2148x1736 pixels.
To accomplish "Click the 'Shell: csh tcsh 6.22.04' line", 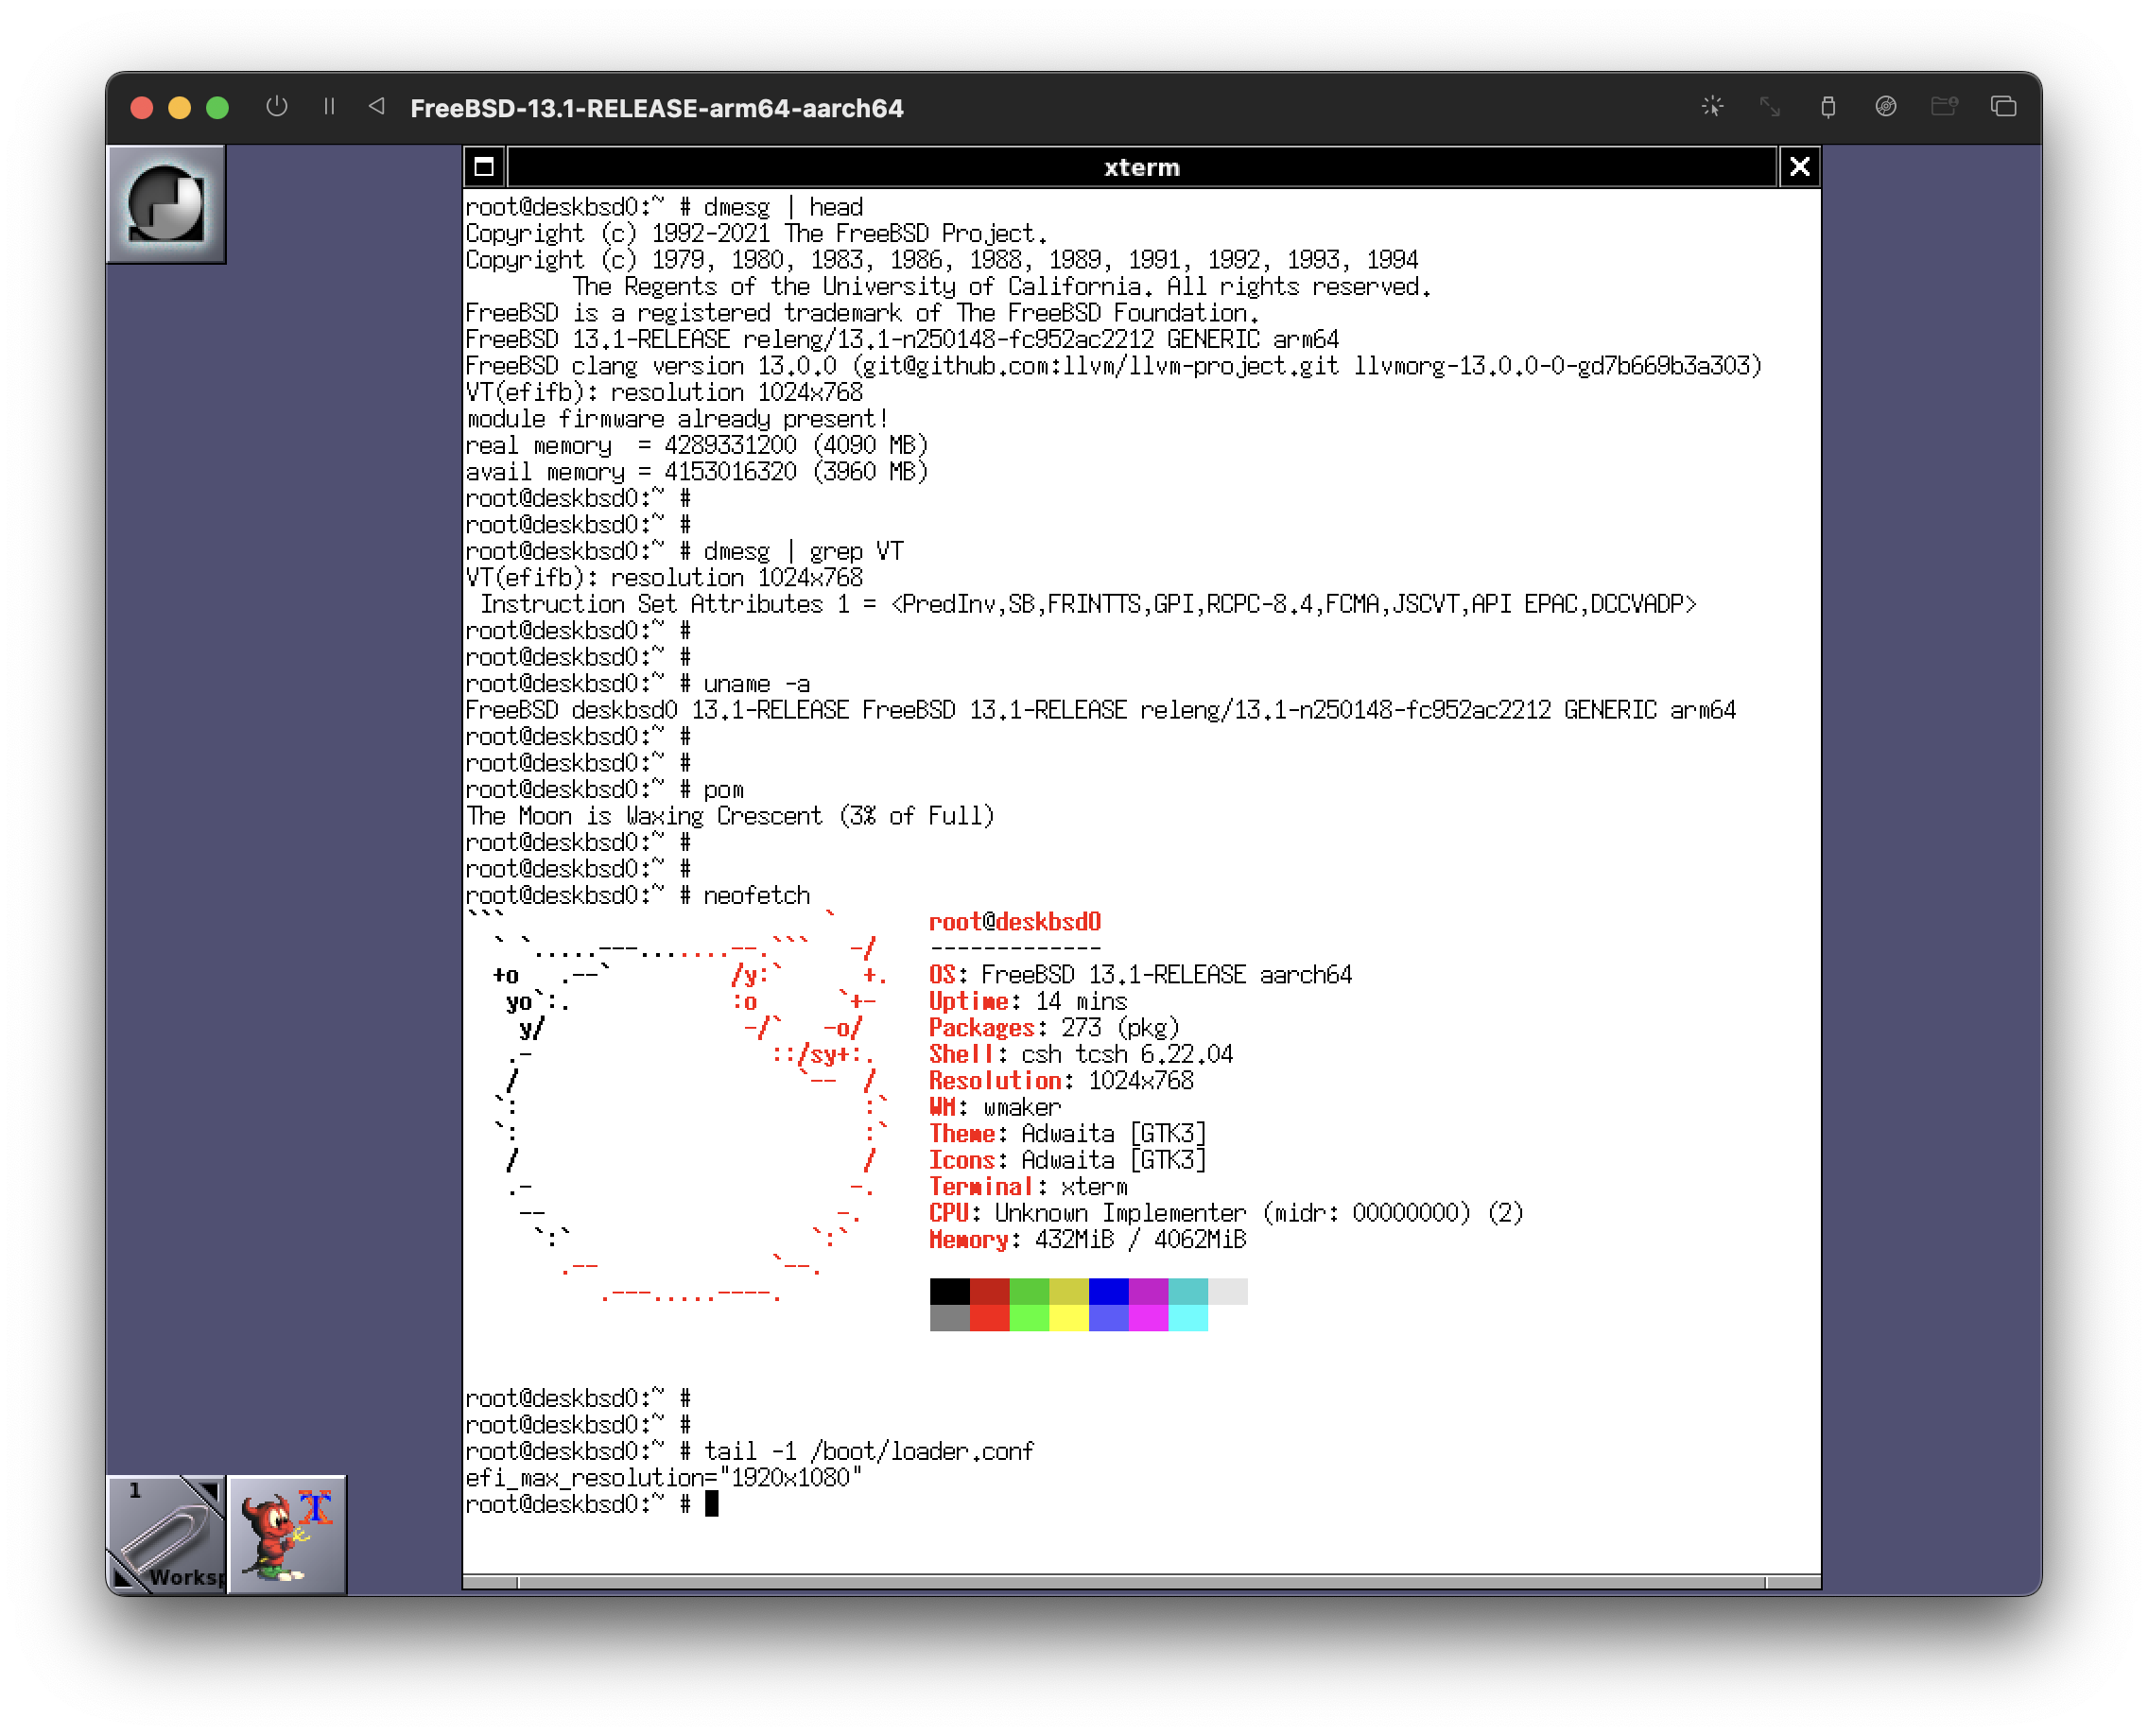I will pos(1081,1054).
